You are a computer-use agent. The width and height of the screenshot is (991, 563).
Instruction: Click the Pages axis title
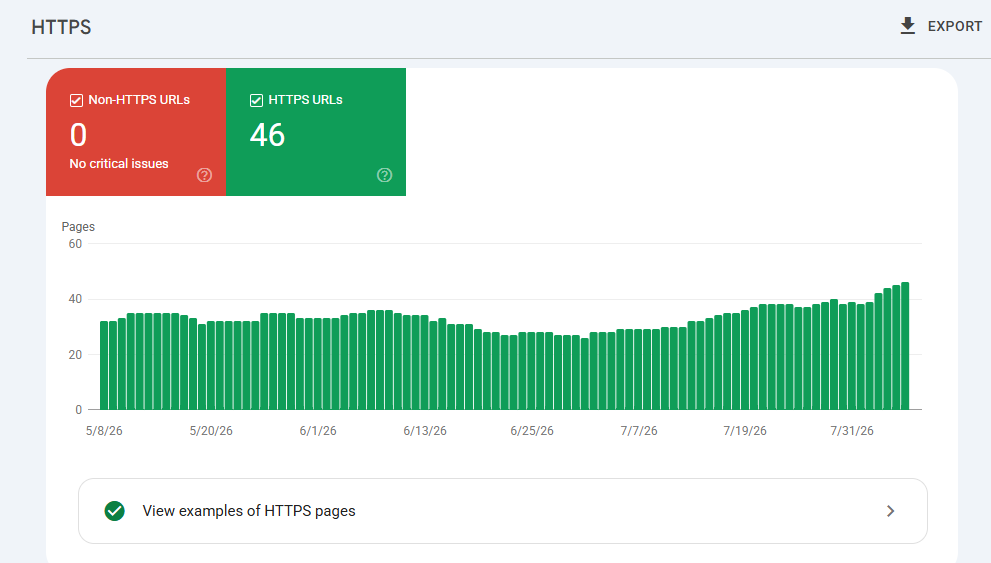[78, 226]
